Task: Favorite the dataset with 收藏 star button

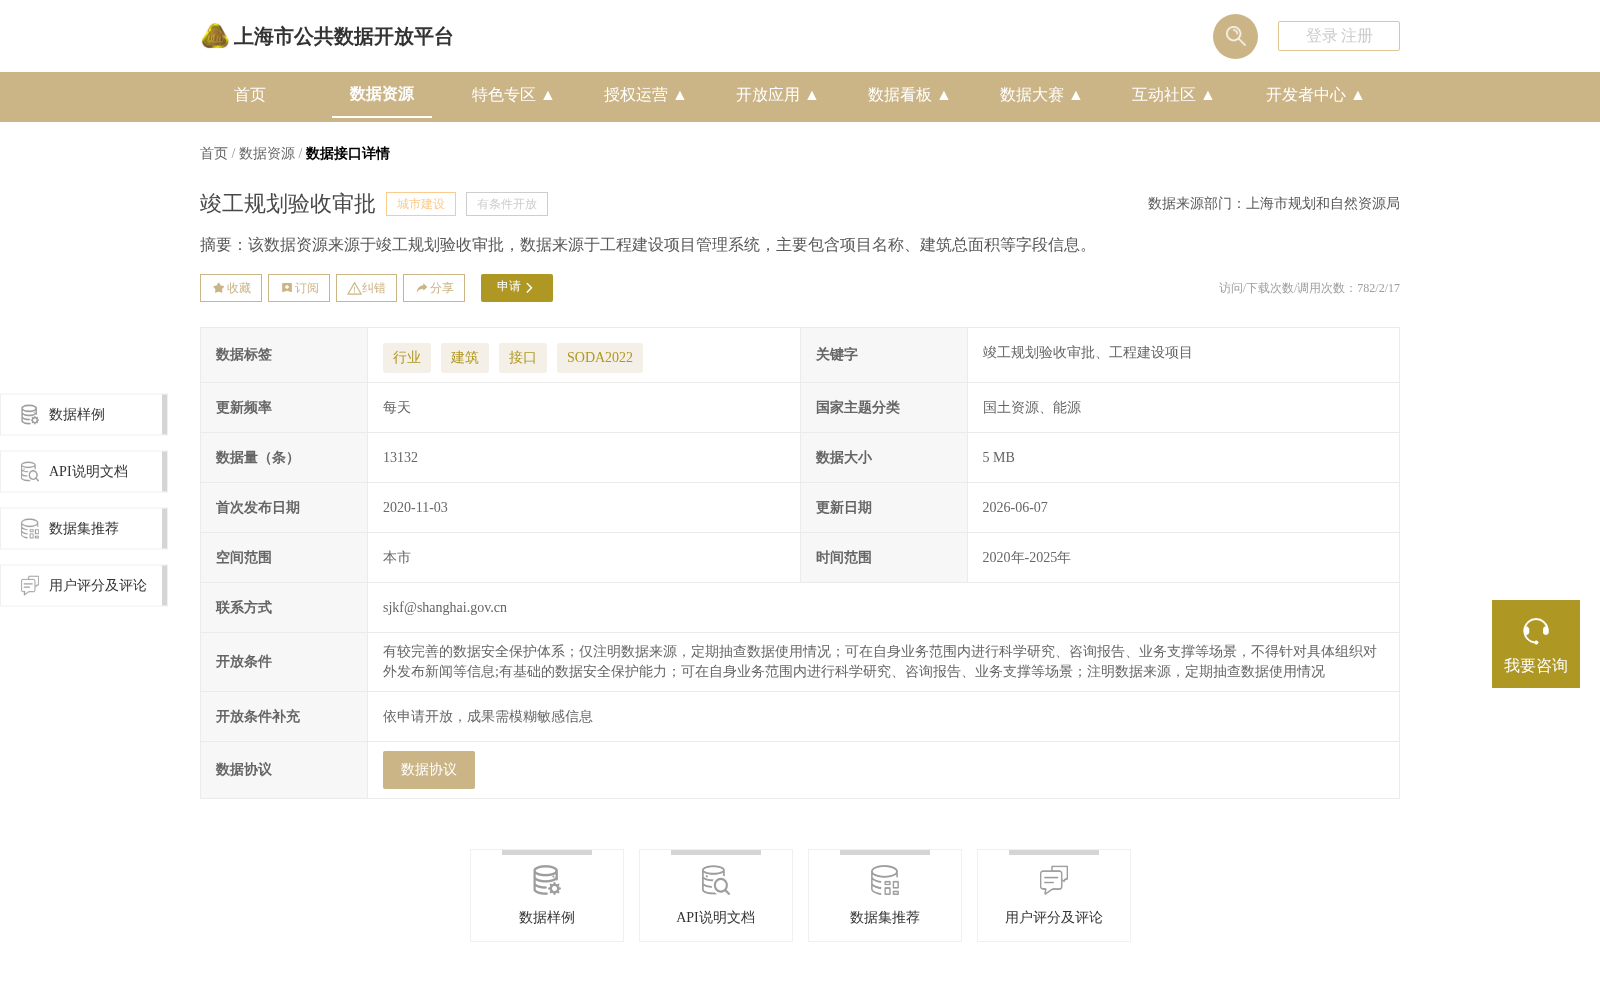Action: click(x=231, y=288)
